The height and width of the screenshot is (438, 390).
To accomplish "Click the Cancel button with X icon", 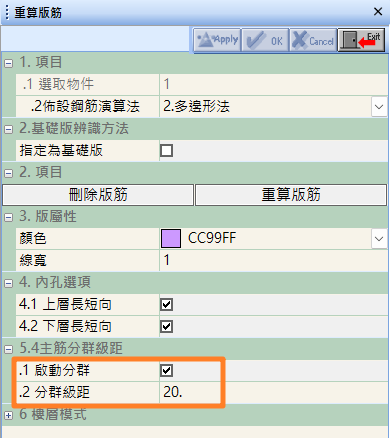I will coord(313,40).
